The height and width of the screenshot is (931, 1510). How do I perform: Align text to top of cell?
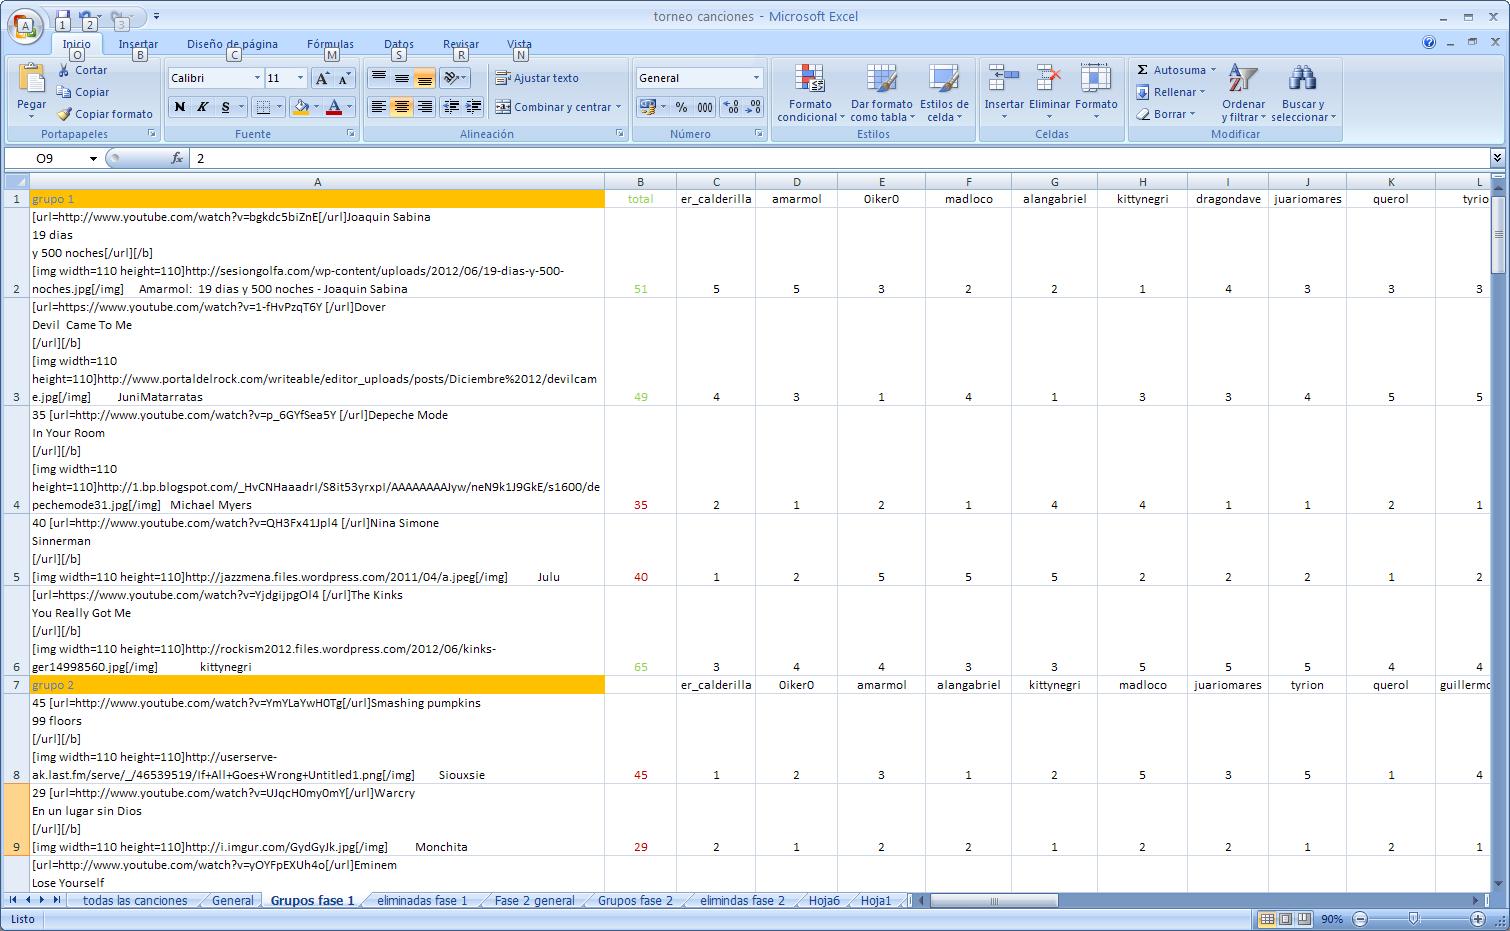click(x=378, y=78)
